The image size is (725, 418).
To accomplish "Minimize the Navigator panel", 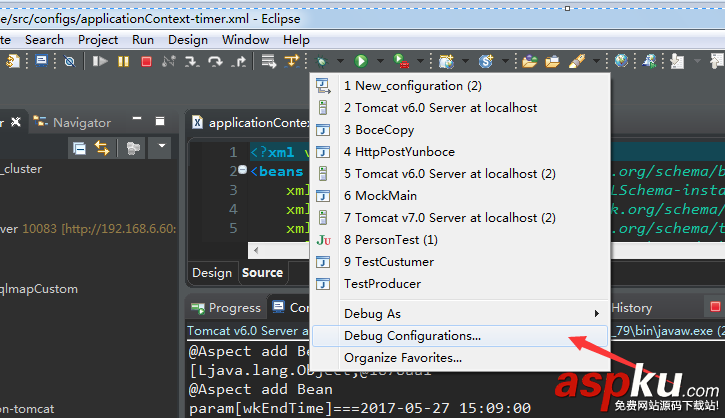I will click(x=137, y=119).
